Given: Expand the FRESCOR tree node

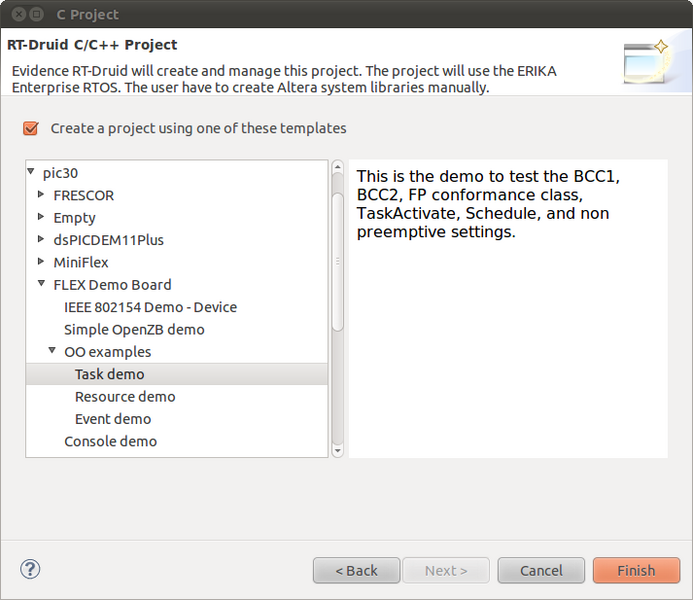Looking at the screenshot, I should point(41,194).
